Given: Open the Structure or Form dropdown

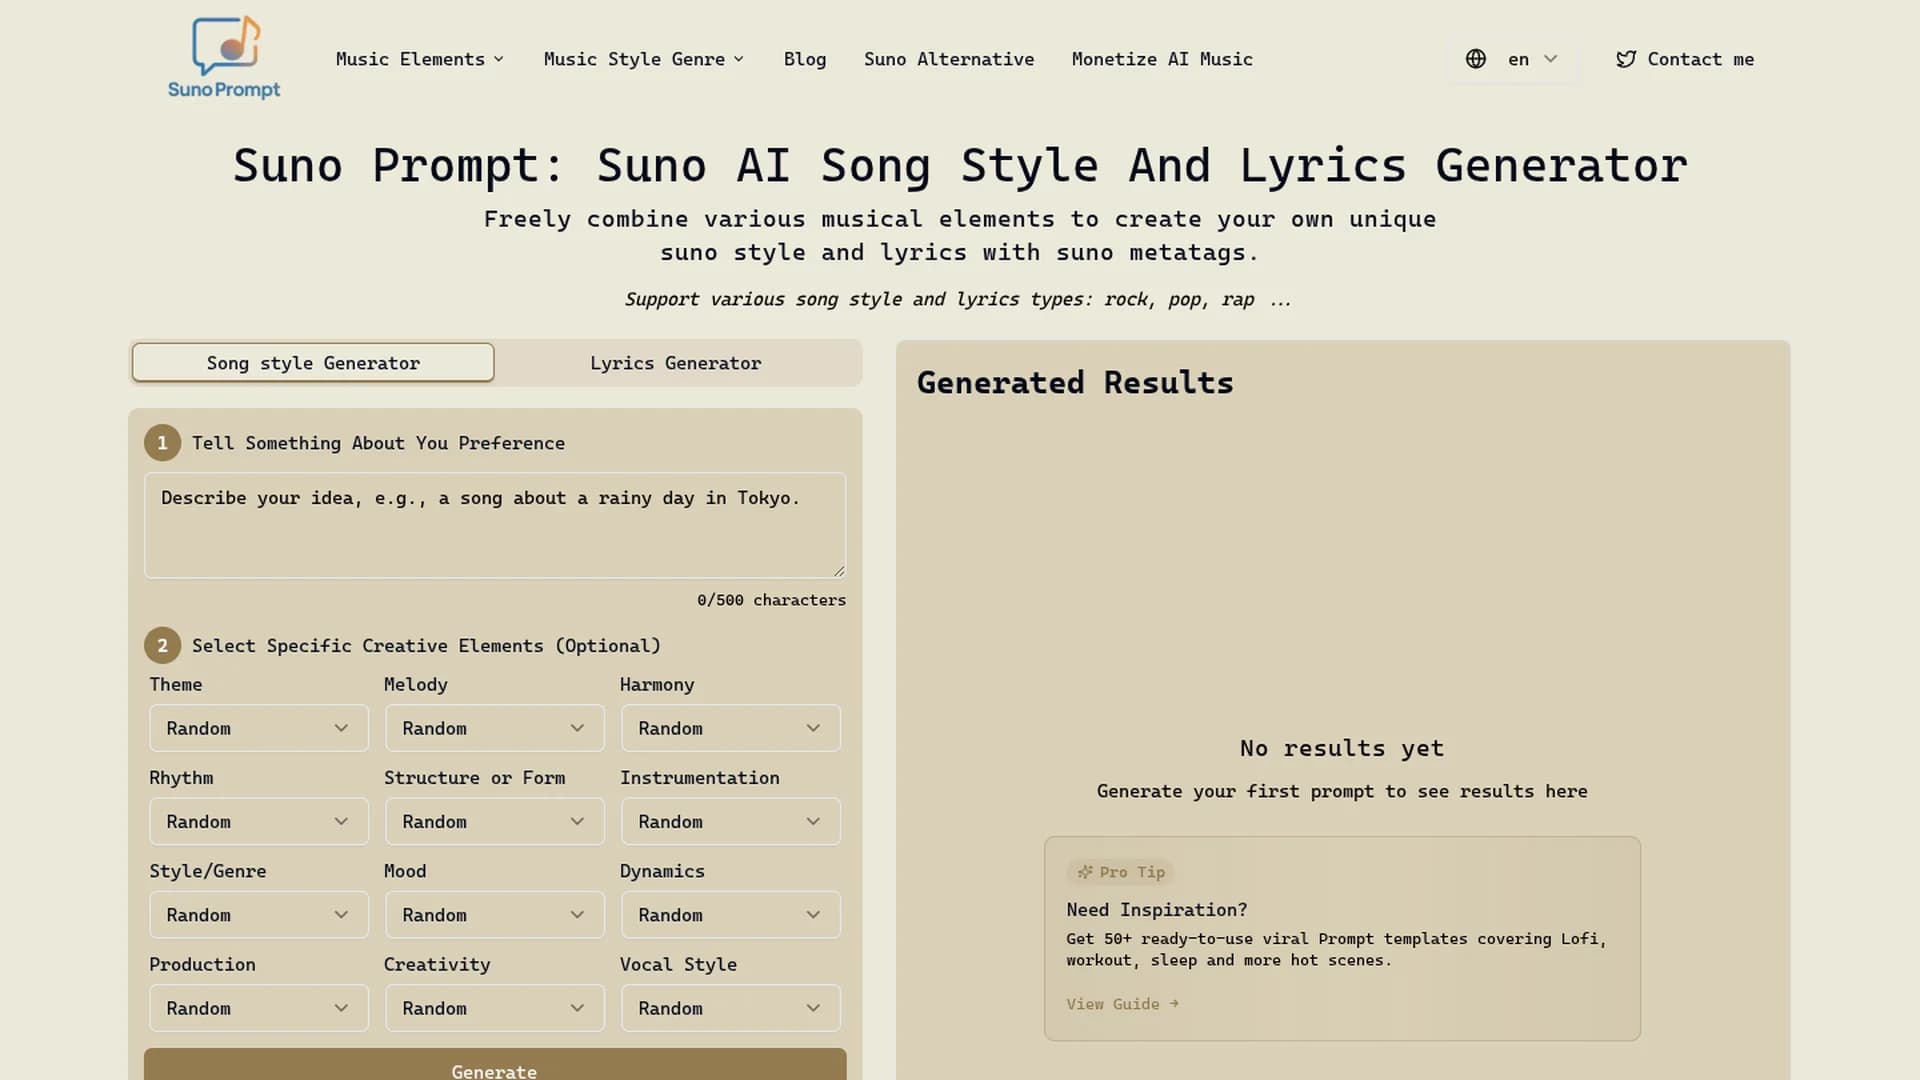Looking at the screenshot, I should 495,822.
